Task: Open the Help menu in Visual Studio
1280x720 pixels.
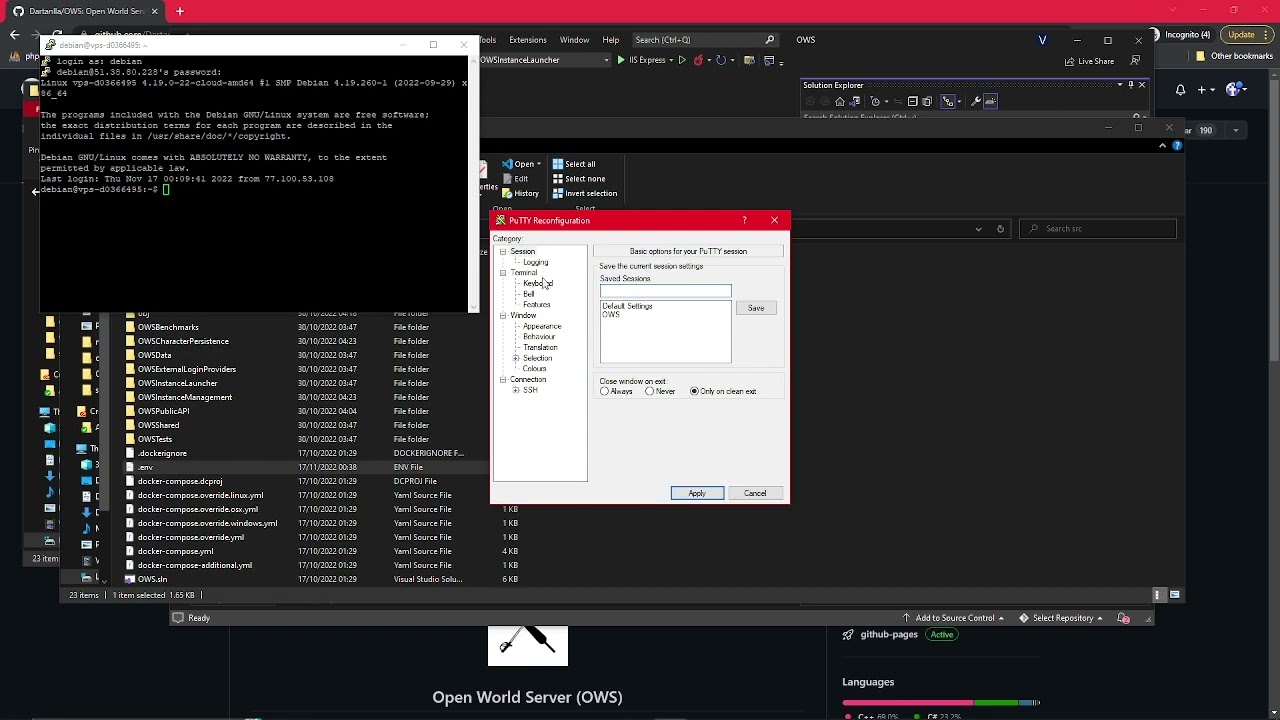Action: pos(611,40)
